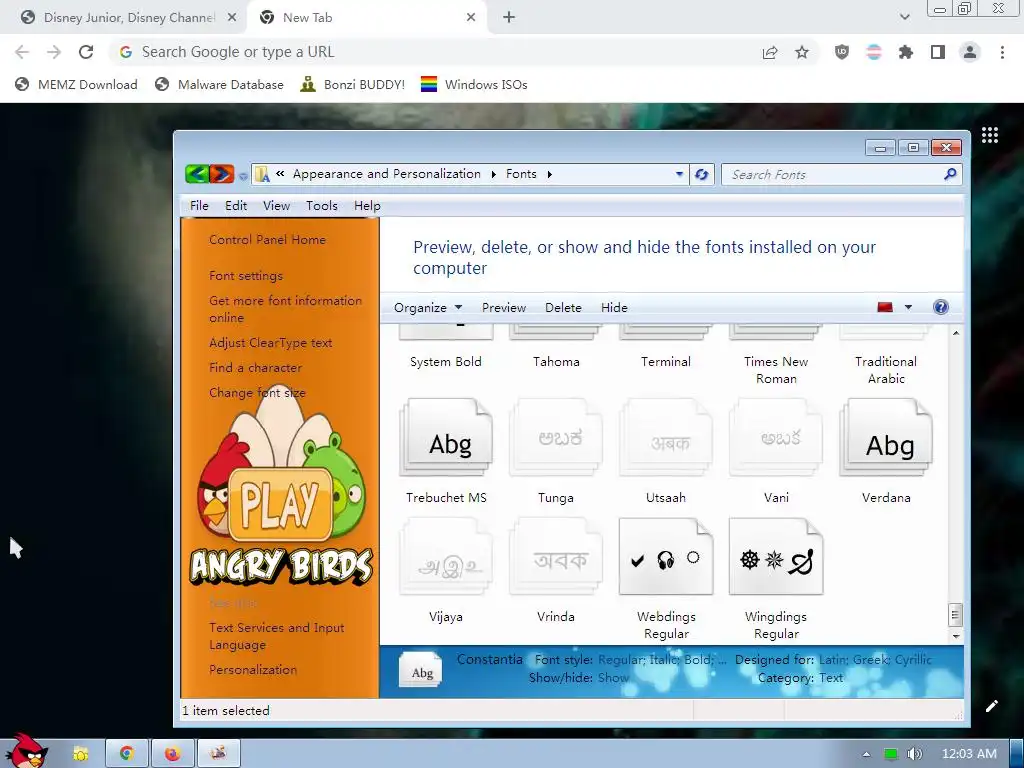Click the MEMZ Download bookmark
This screenshot has height=768, width=1024.
(x=76, y=84)
